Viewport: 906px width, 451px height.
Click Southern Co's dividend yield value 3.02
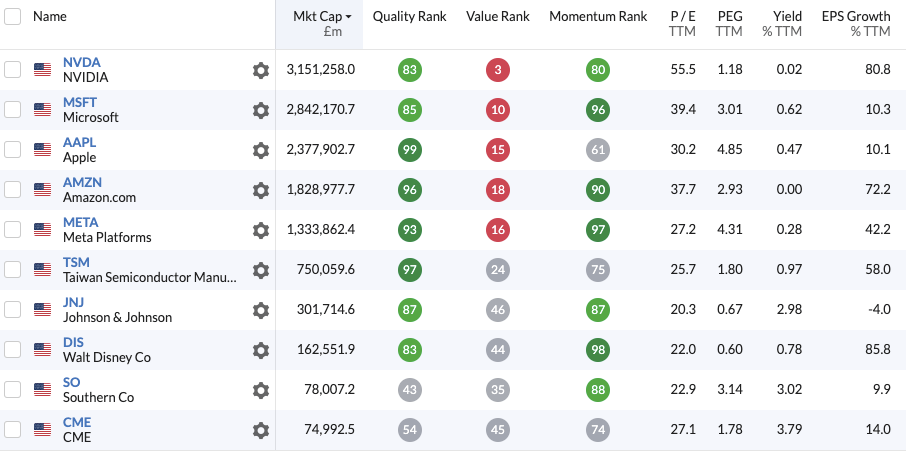(789, 390)
